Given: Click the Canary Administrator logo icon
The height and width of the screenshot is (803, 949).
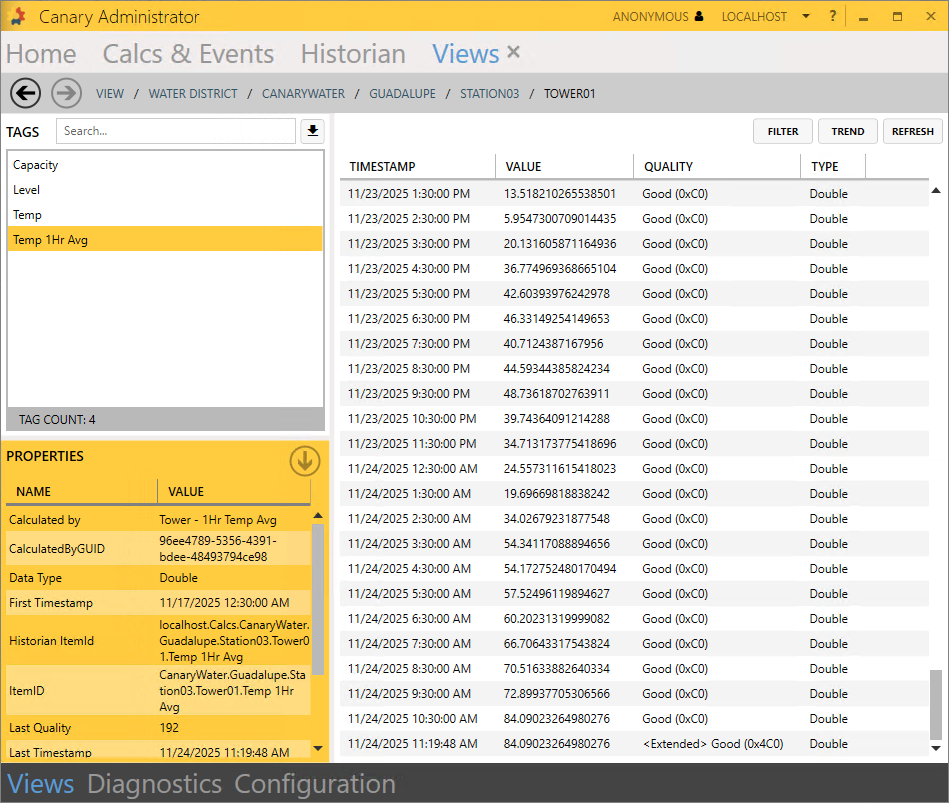Looking at the screenshot, I should tap(19, 17).
